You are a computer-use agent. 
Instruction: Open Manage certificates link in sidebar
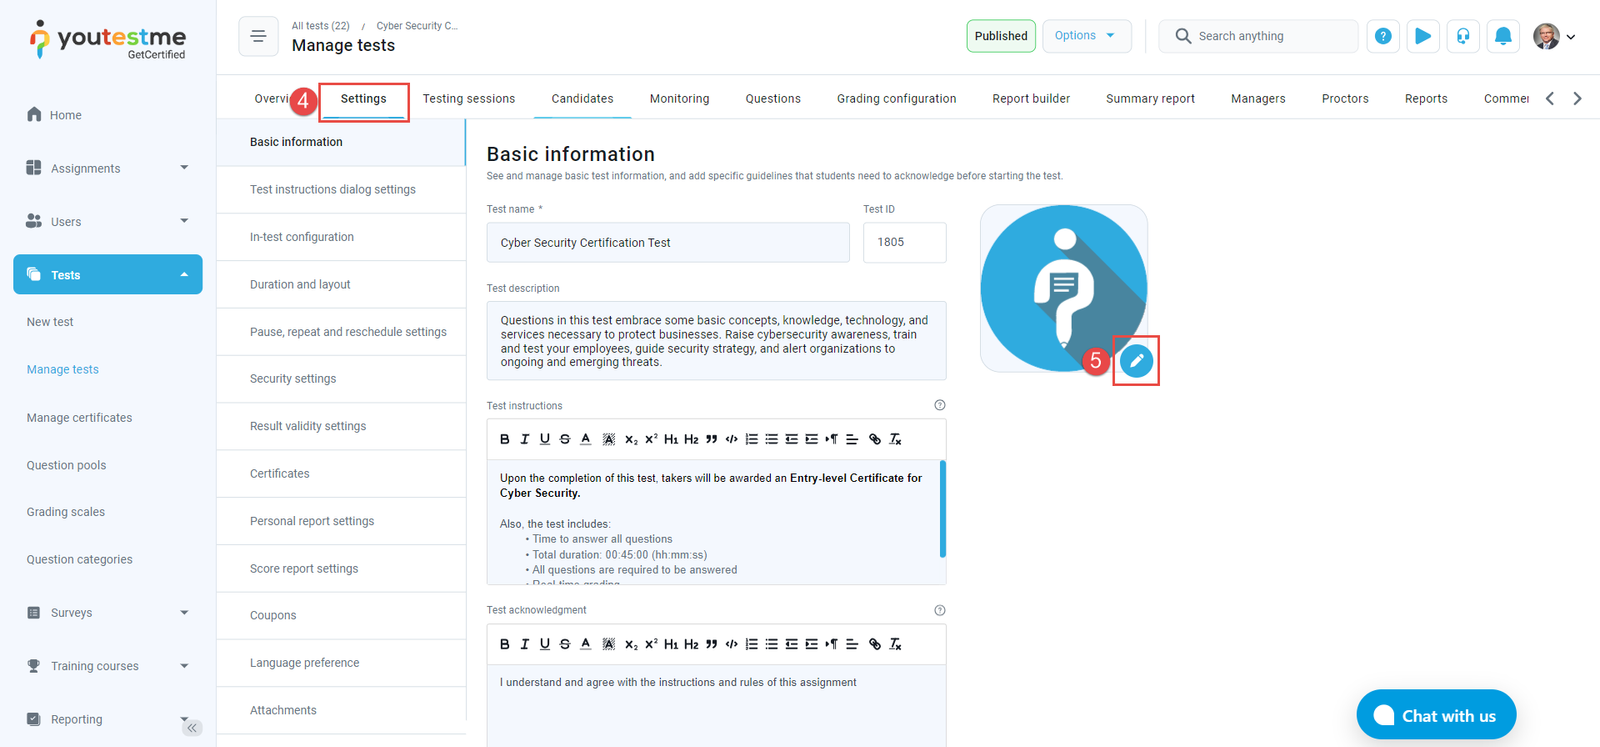pyautogui.click(x=79, y=417)
